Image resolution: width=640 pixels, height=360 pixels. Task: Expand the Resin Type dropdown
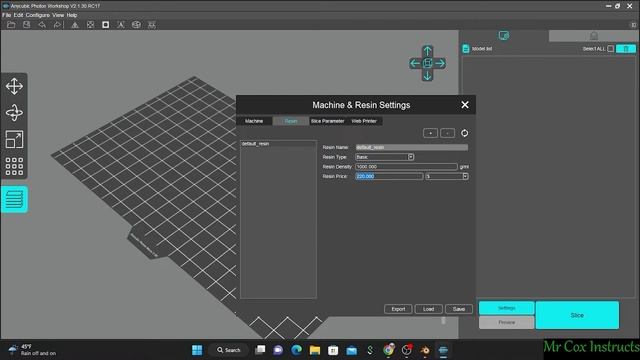(411, 157)
